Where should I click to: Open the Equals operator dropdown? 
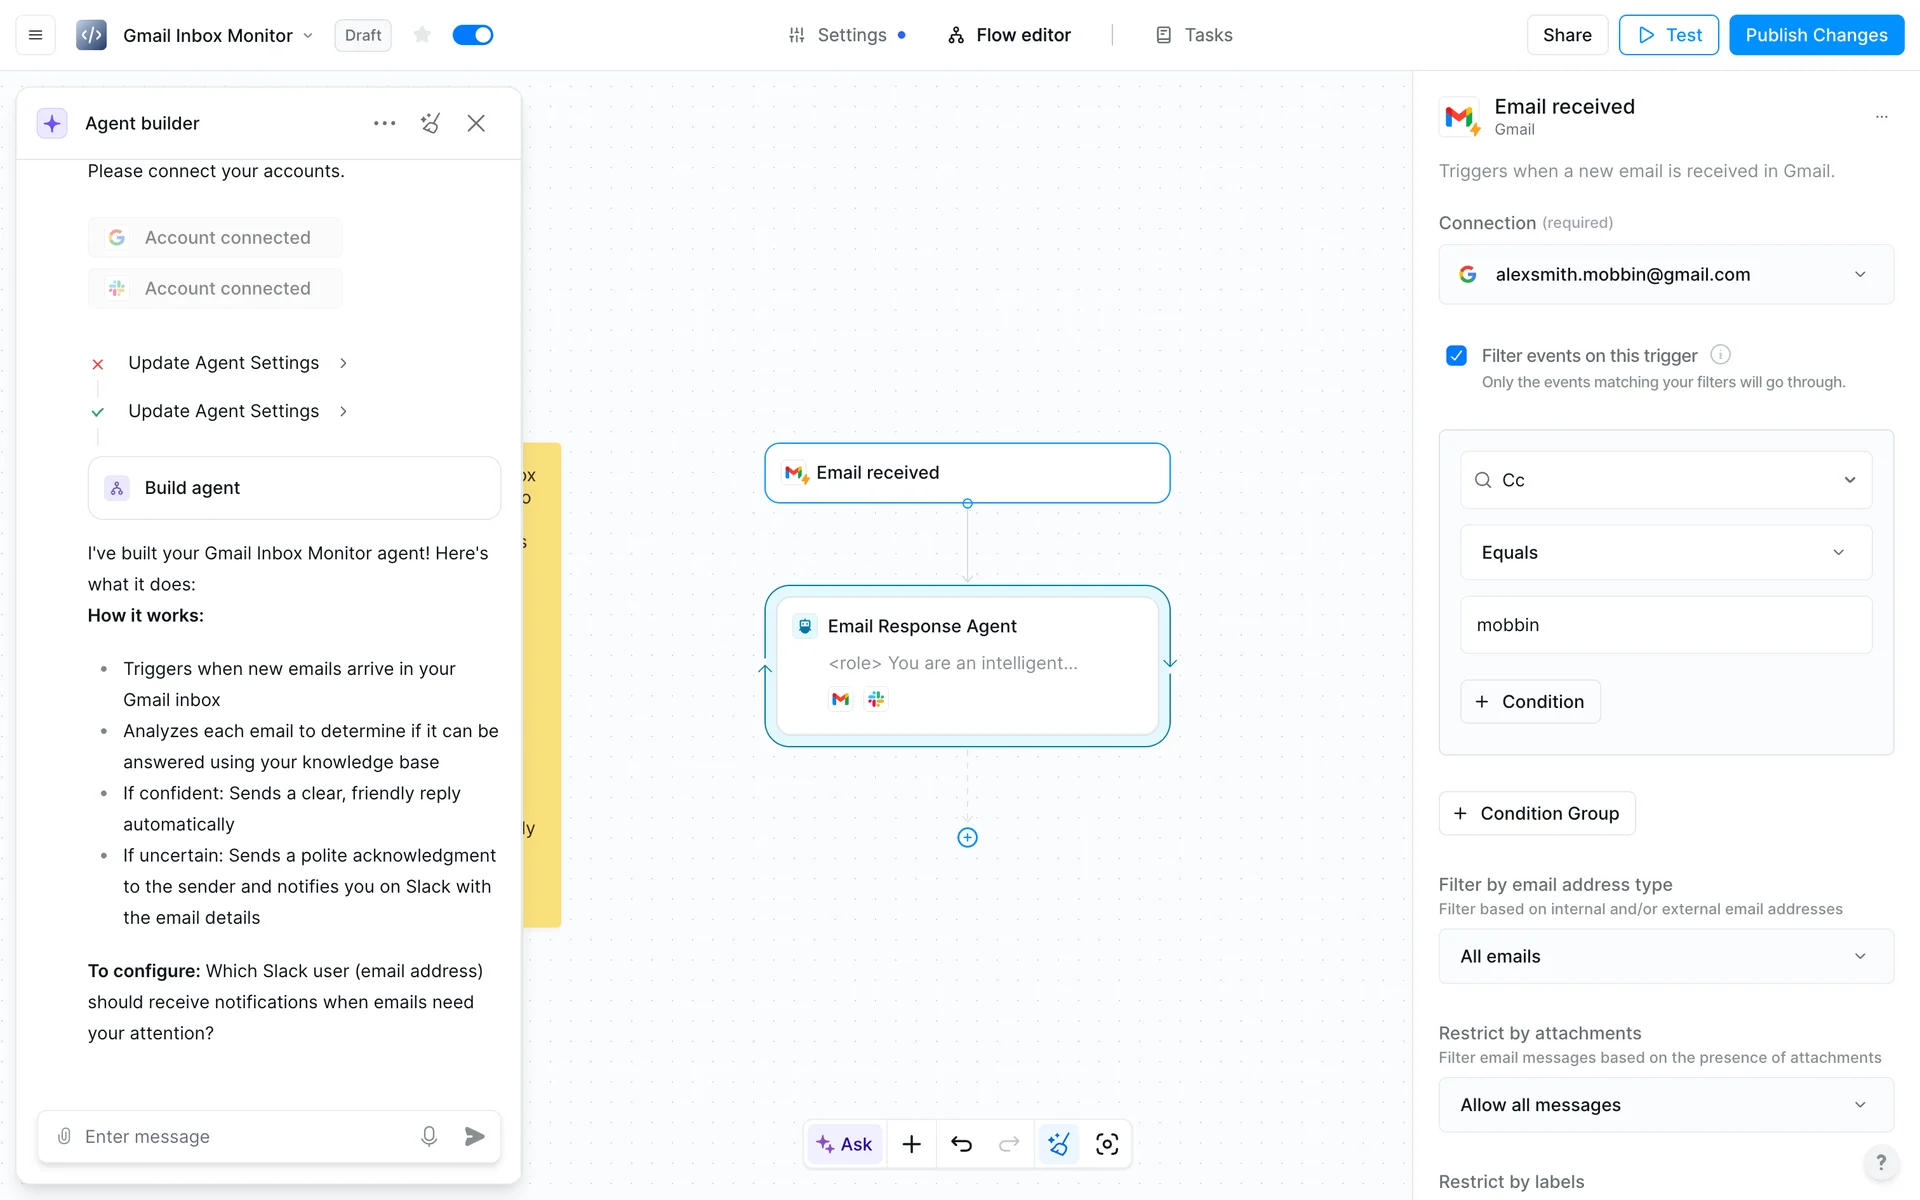(1665, 553)
